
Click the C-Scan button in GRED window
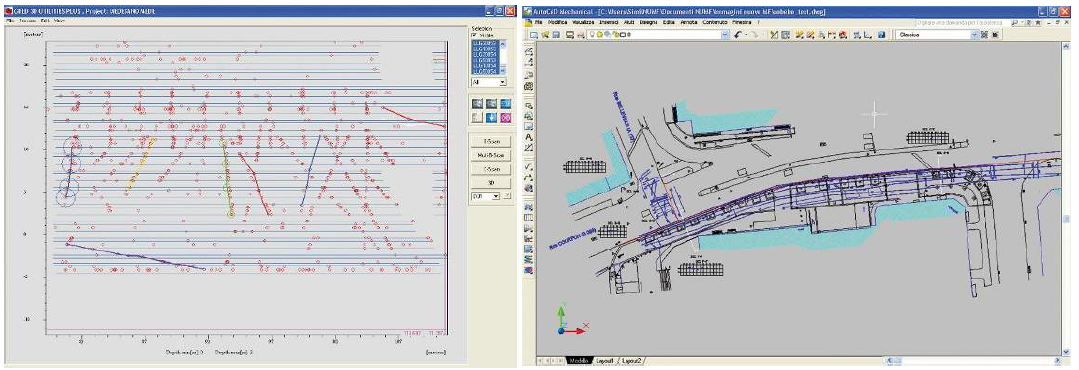coord(491,169)
